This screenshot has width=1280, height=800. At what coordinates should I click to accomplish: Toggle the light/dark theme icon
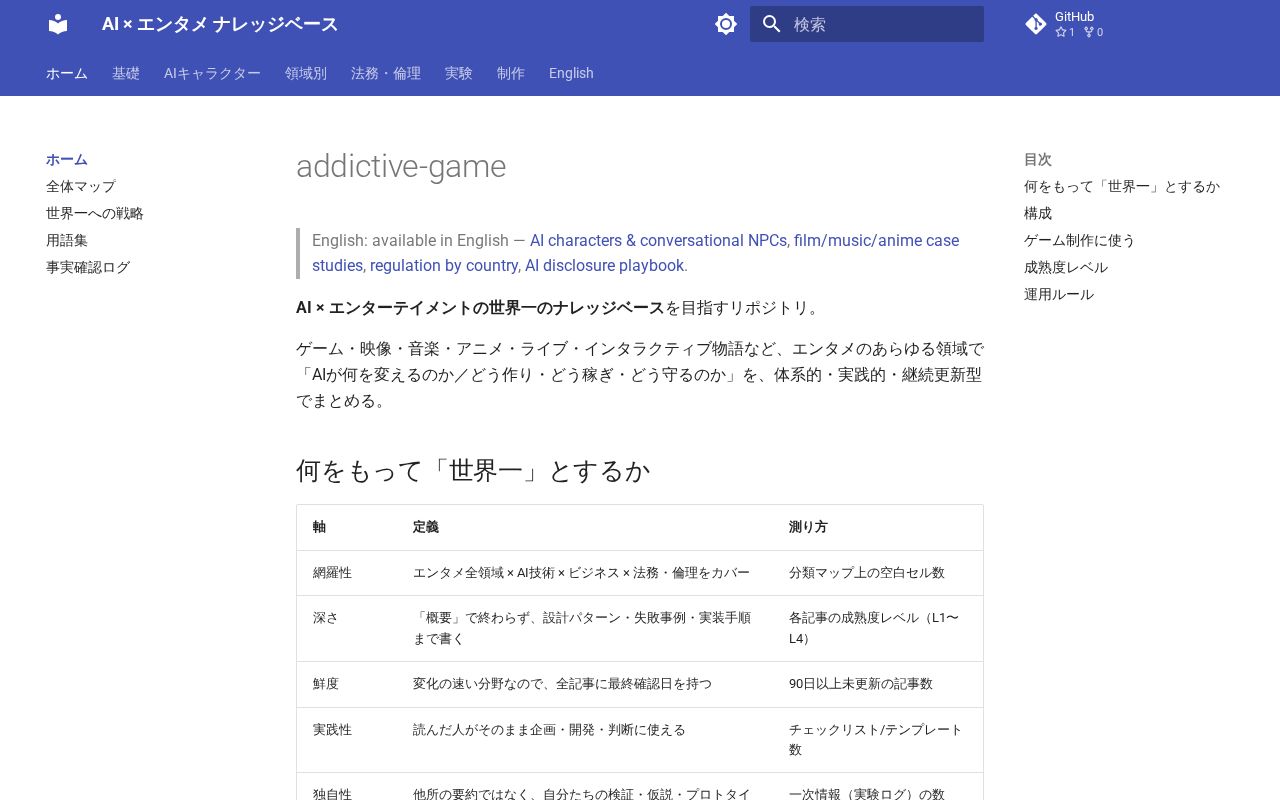pos(726,24)
